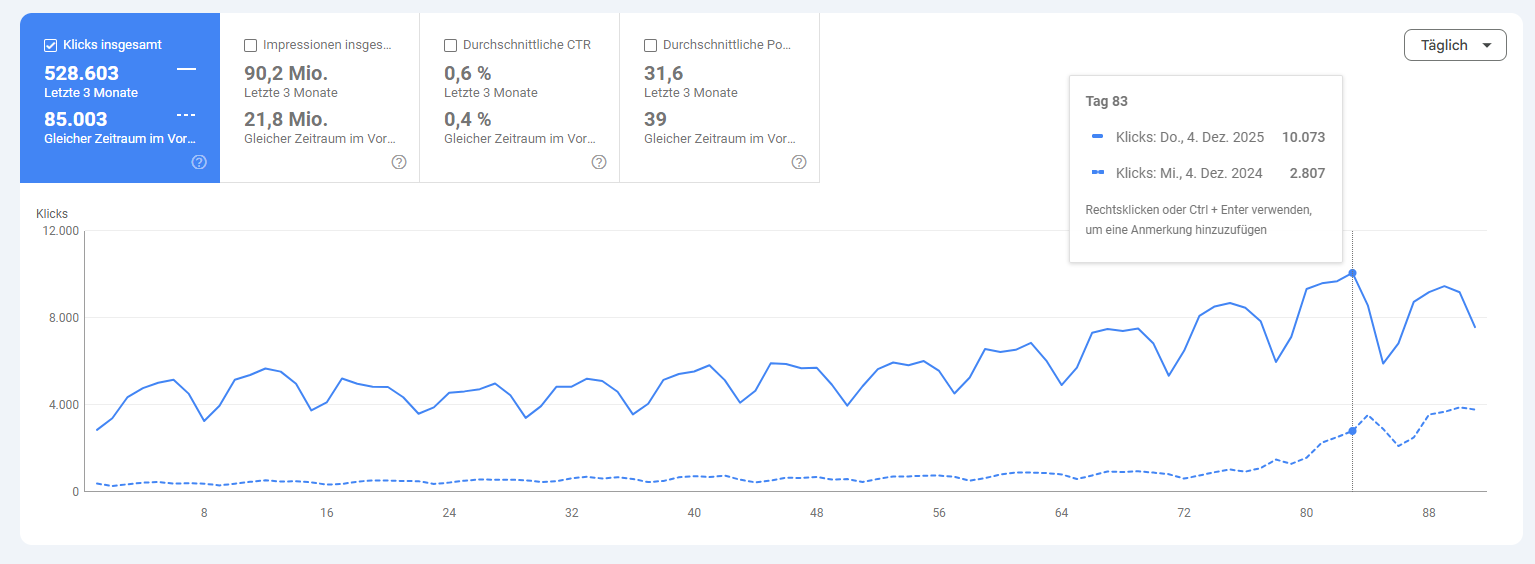Tick the Durchschnittliche Position checkbox
This screenshot has height=564, width=1535.
pyautogui.click(x=650, y=45)
